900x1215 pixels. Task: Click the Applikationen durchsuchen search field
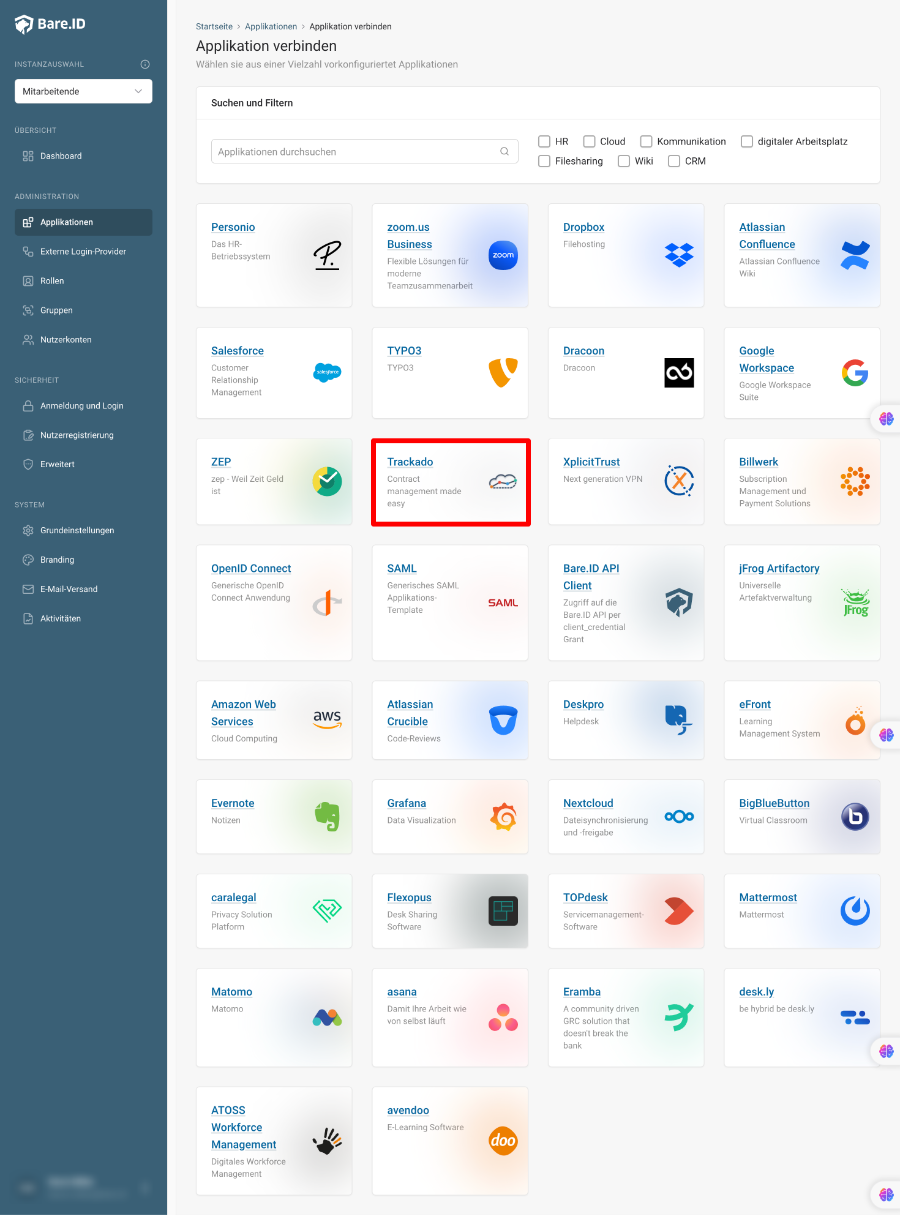(x=365, y=152)
